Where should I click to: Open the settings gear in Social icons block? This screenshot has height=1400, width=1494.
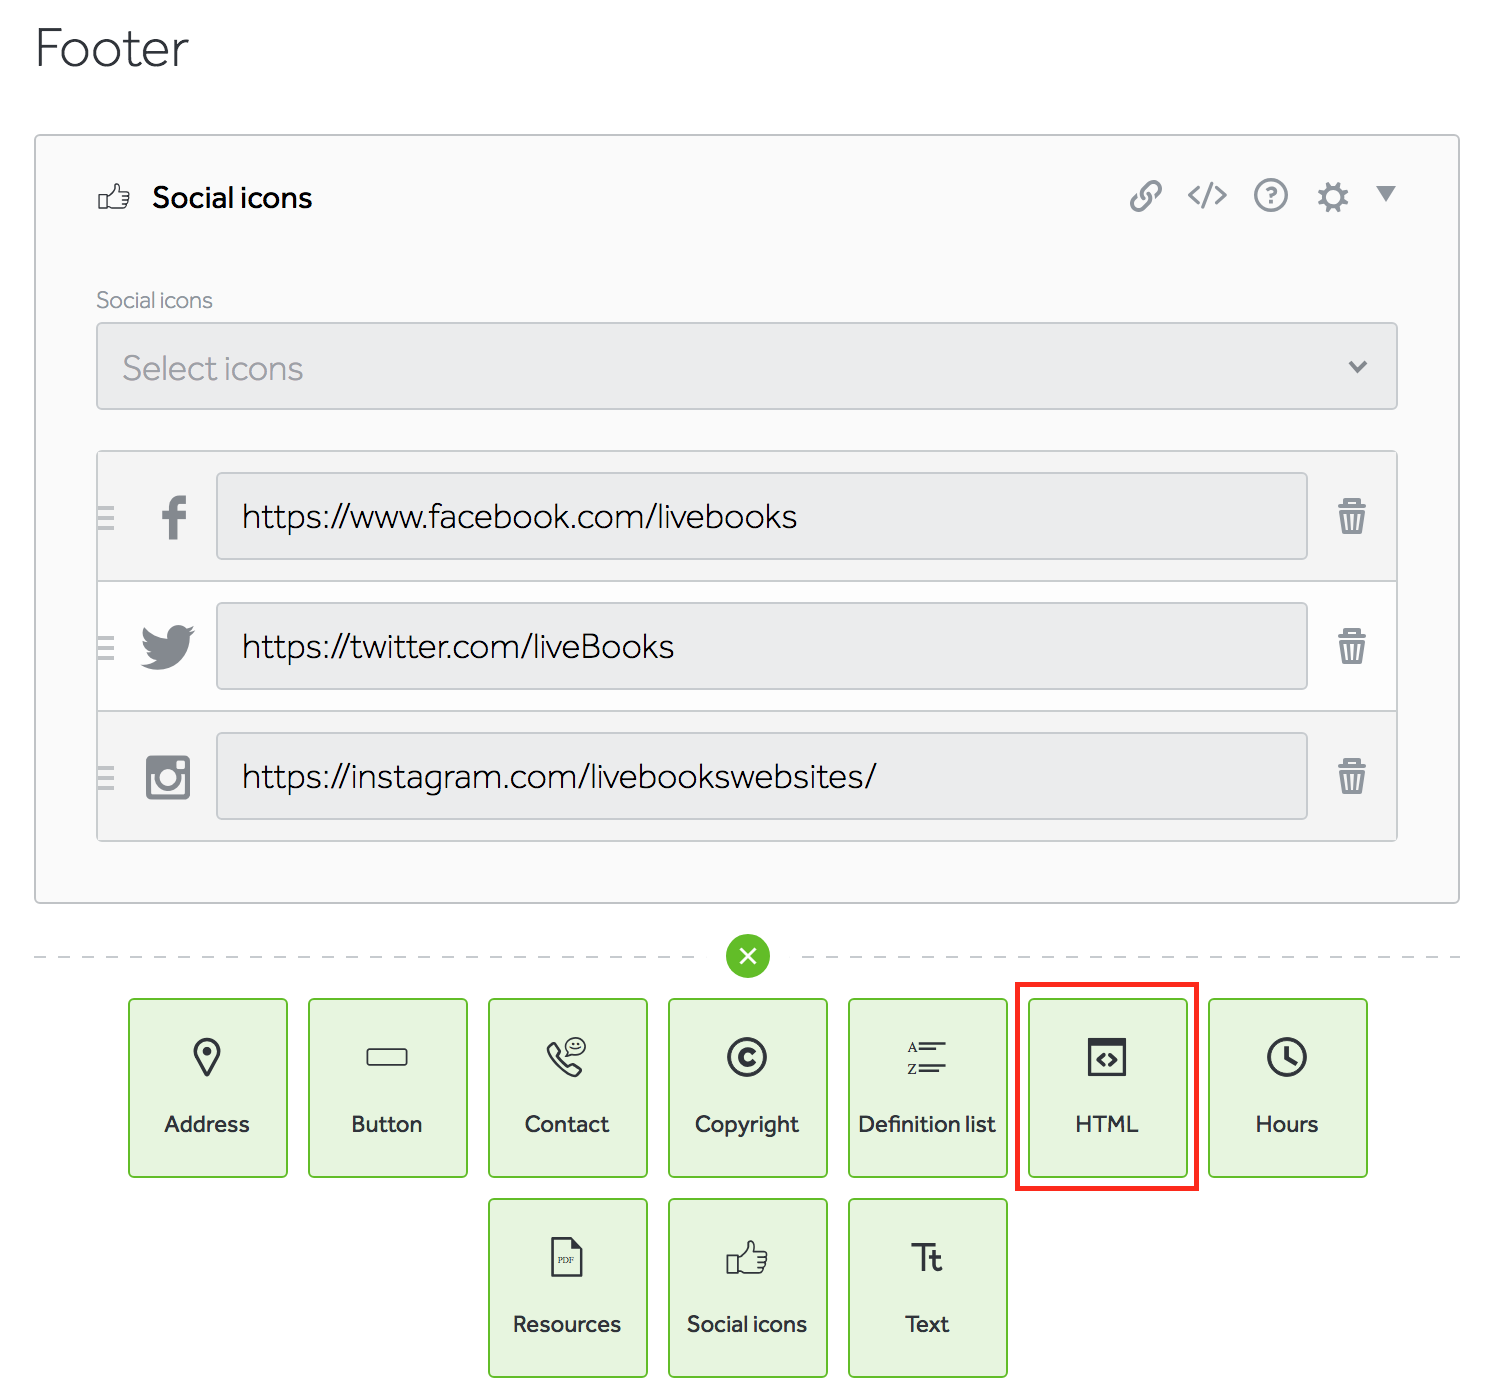1332,197
